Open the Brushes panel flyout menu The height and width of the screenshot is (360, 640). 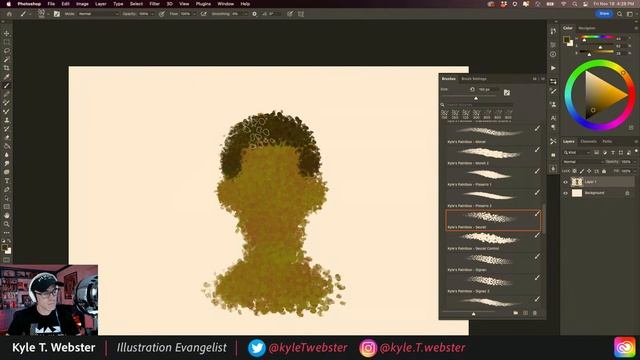click(543, 79)
